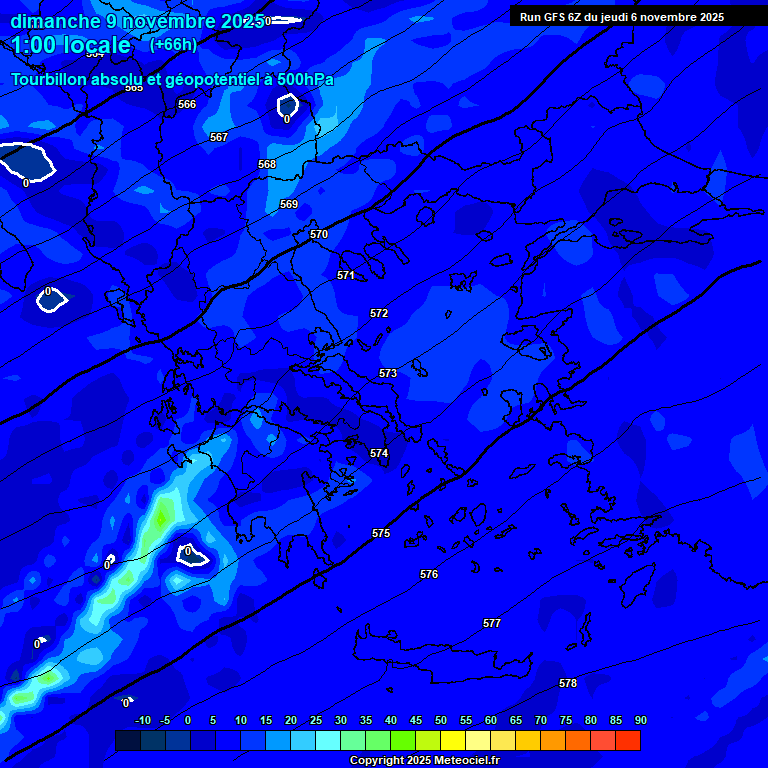Click the 572 geopotential contour label
Viewport: 768px width, 768px height.
point(379,313)
